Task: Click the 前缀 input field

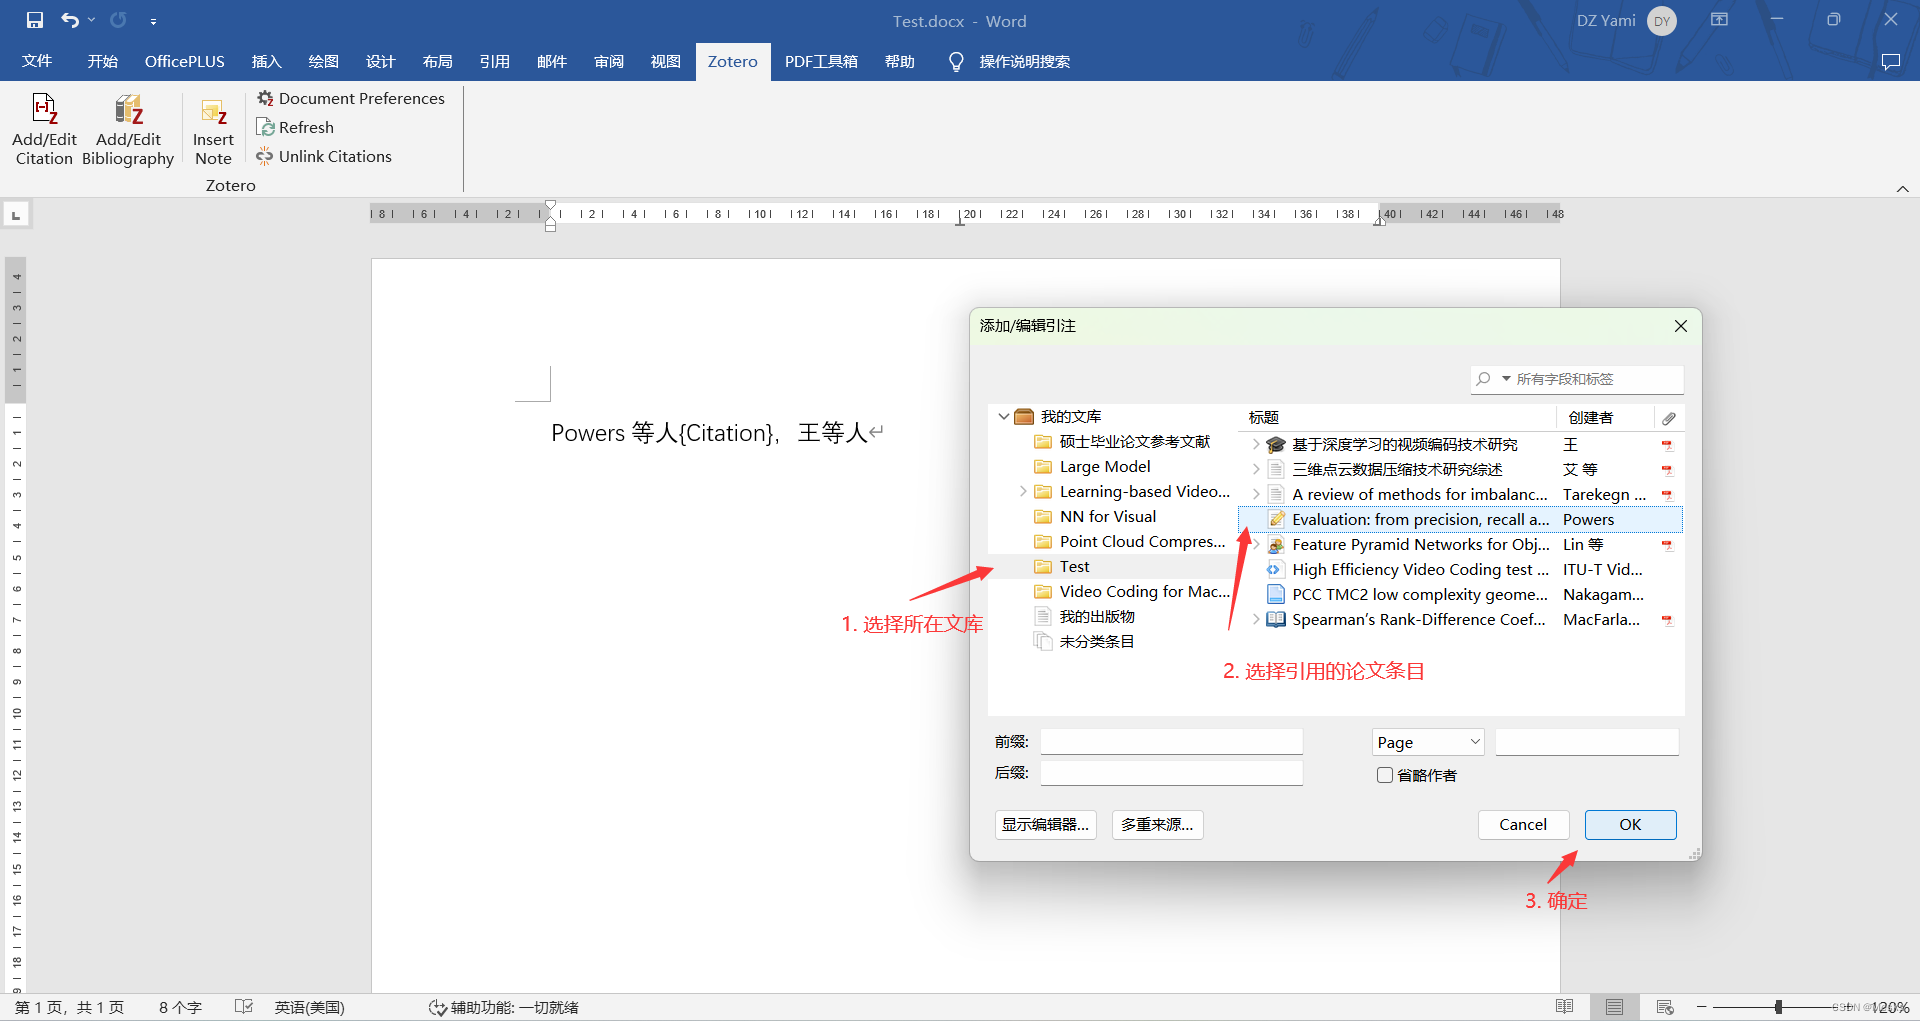Action: click(1171, 742)
